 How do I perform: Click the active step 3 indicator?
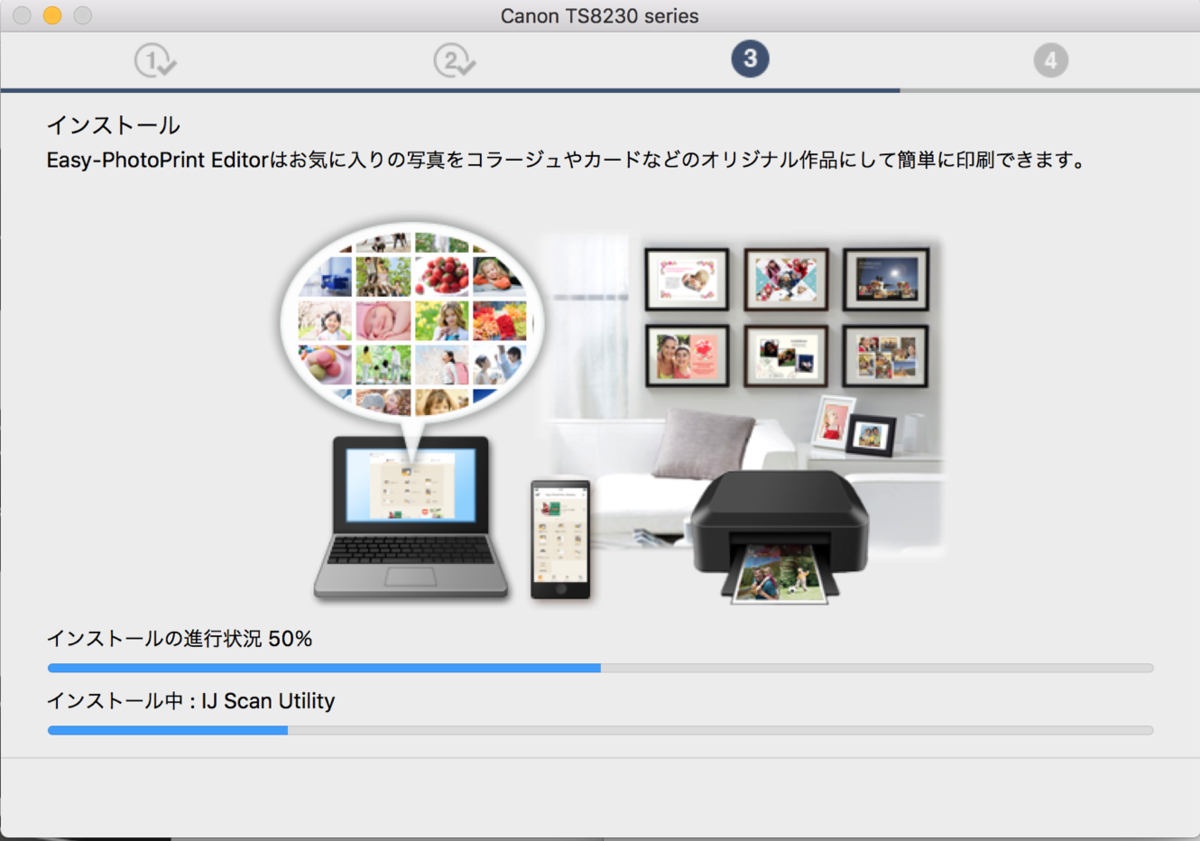(750, 60)
